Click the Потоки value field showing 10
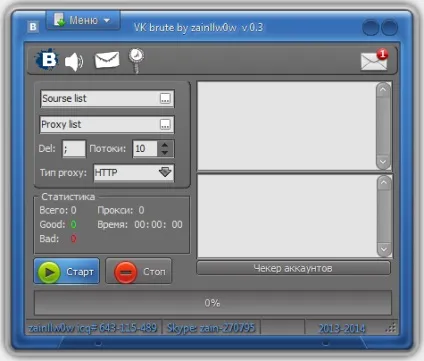Viewport: 424px width, 361px height. click(x=145, y=148)
